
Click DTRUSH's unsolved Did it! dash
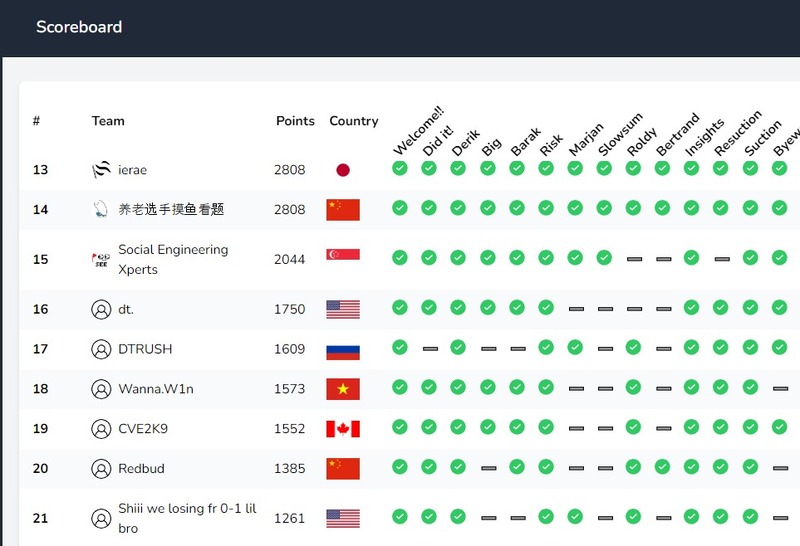(x=429, y=349)
